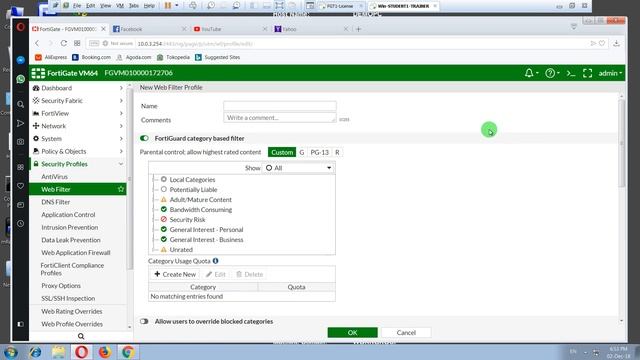The width and height of the screenshot is (640, 360).
Task: Select General Interest - Business category
Action: [206, 239]
